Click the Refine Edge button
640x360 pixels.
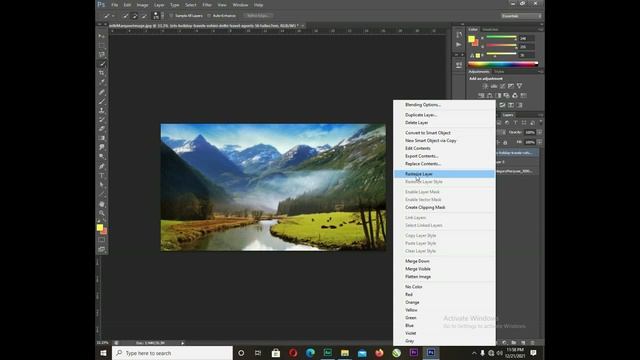(258, 16)
